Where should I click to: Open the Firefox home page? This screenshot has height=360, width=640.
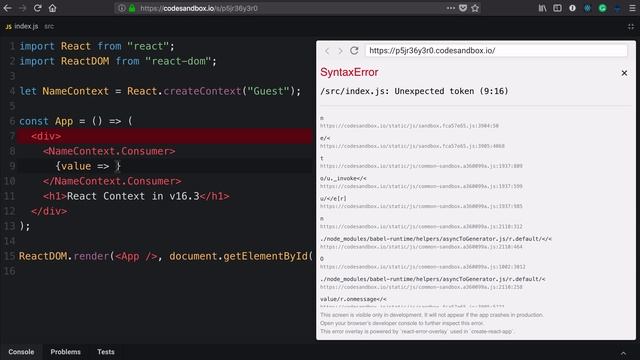point(52,8)
